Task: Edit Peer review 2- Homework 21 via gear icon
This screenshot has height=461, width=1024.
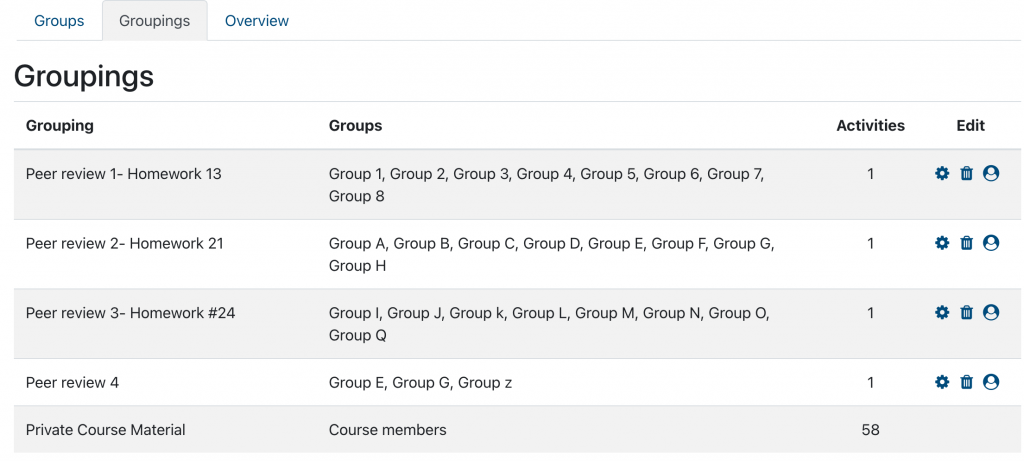Action: pos(942,243)
